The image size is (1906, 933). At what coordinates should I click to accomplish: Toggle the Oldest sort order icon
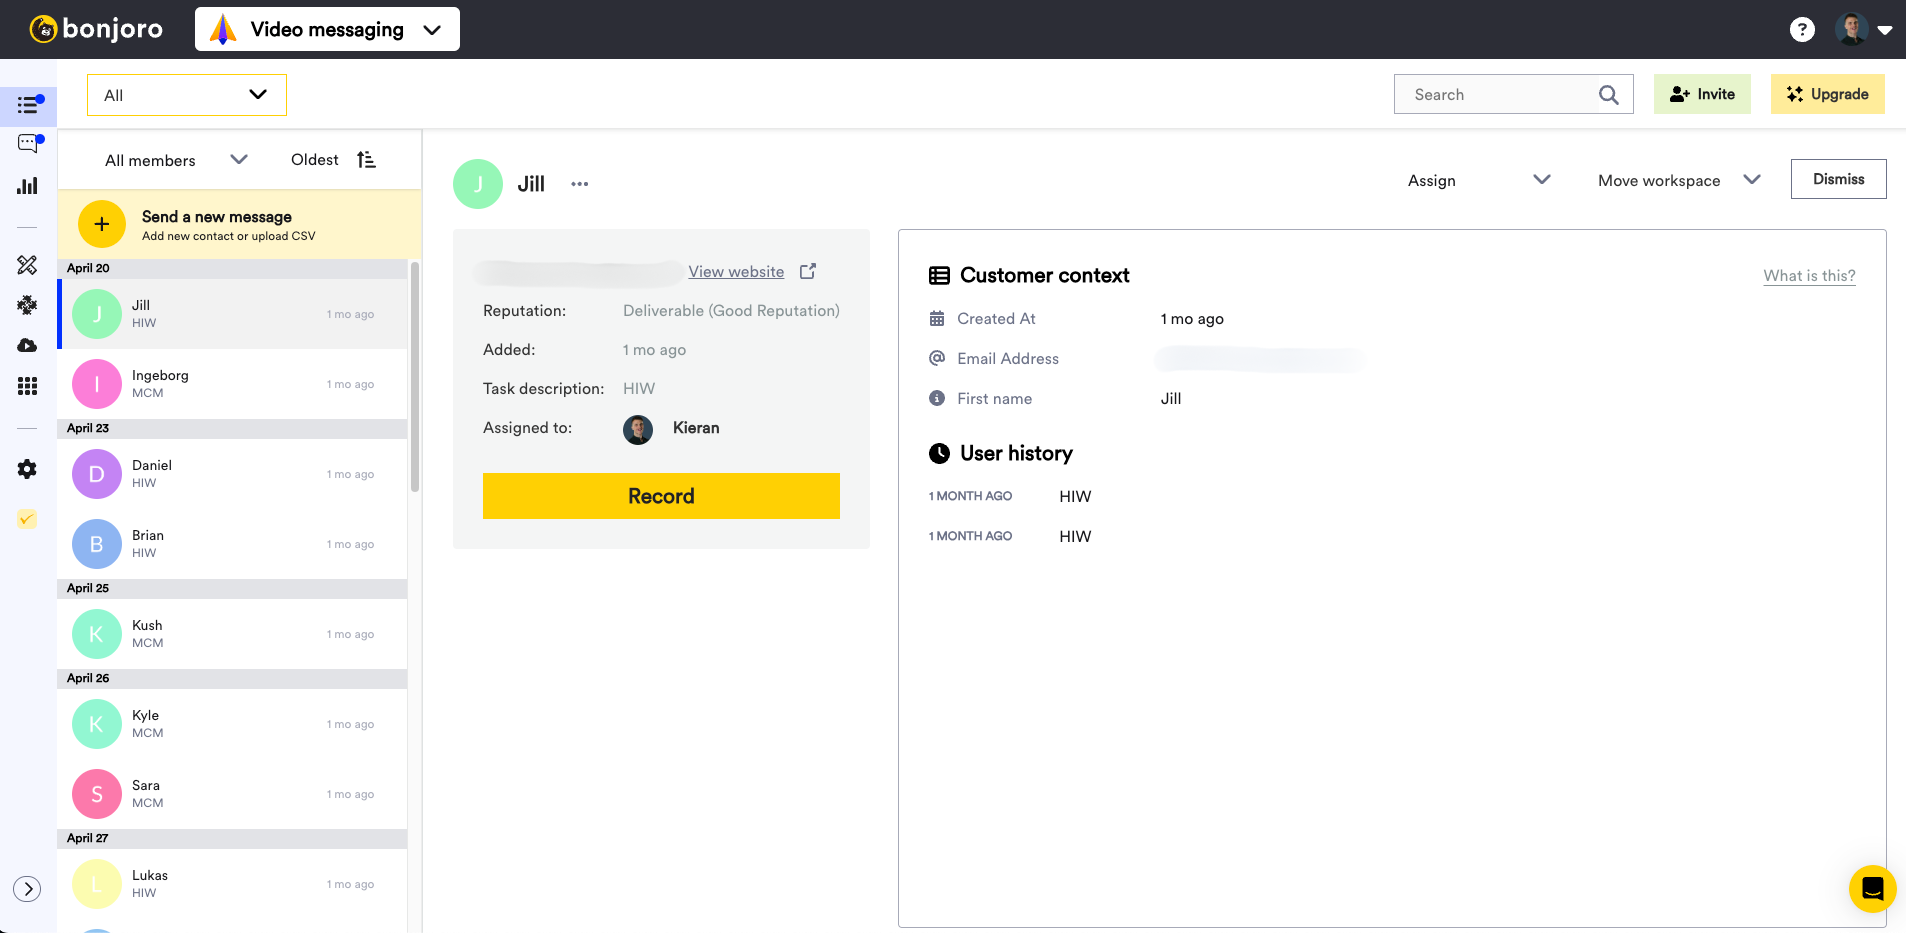click(x=366, y=160)
